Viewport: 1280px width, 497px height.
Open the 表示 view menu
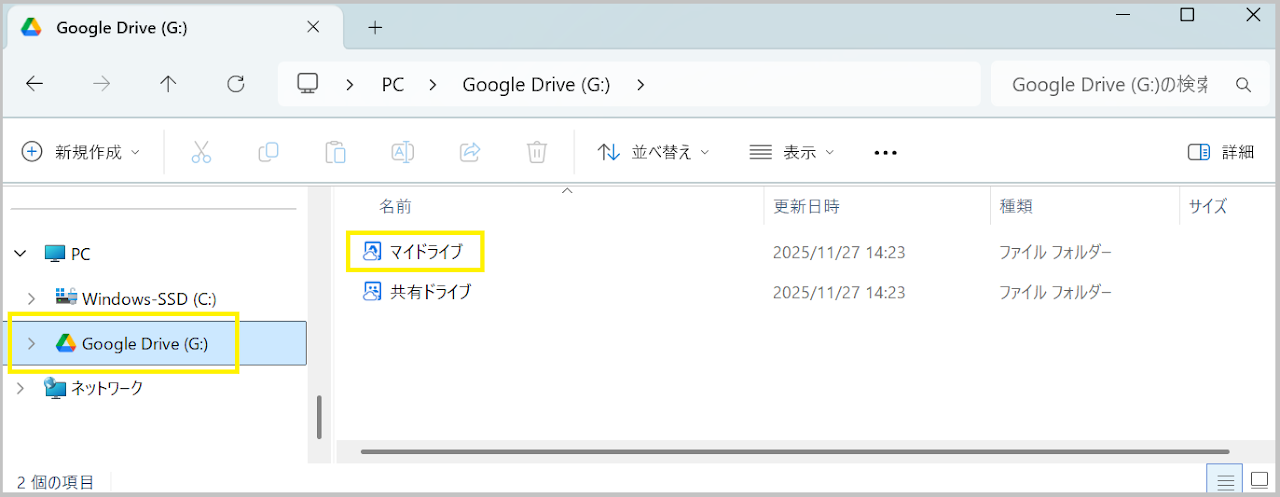(791, 152)
